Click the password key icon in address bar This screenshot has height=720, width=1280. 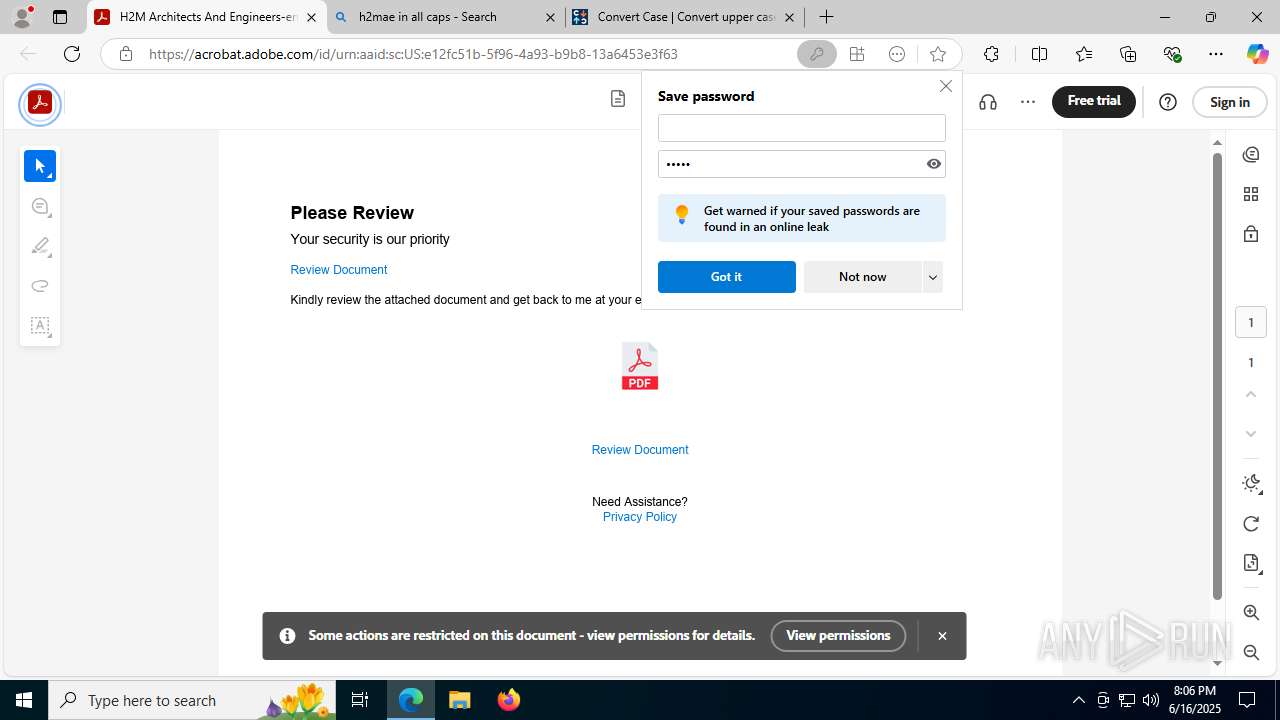(817, 54)
